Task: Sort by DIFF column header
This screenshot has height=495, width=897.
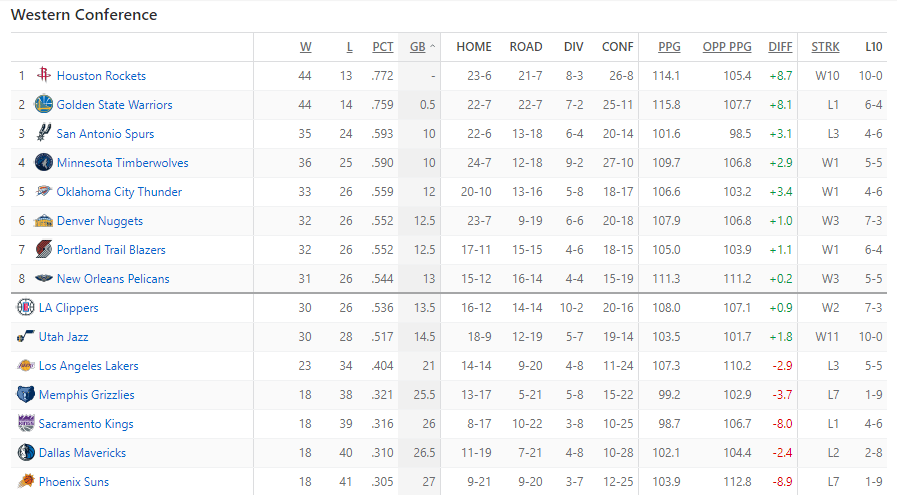Action: coord(780,47)
